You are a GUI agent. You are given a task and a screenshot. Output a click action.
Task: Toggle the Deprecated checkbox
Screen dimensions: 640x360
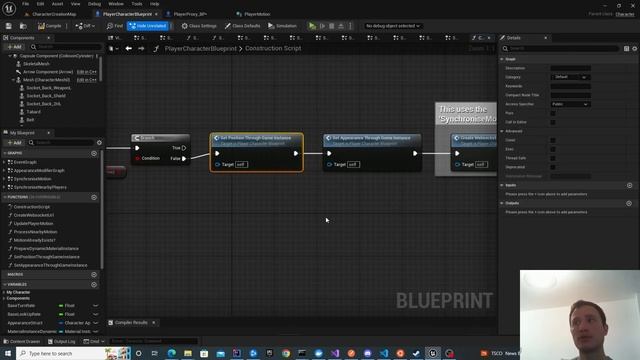tap(553, 167)
